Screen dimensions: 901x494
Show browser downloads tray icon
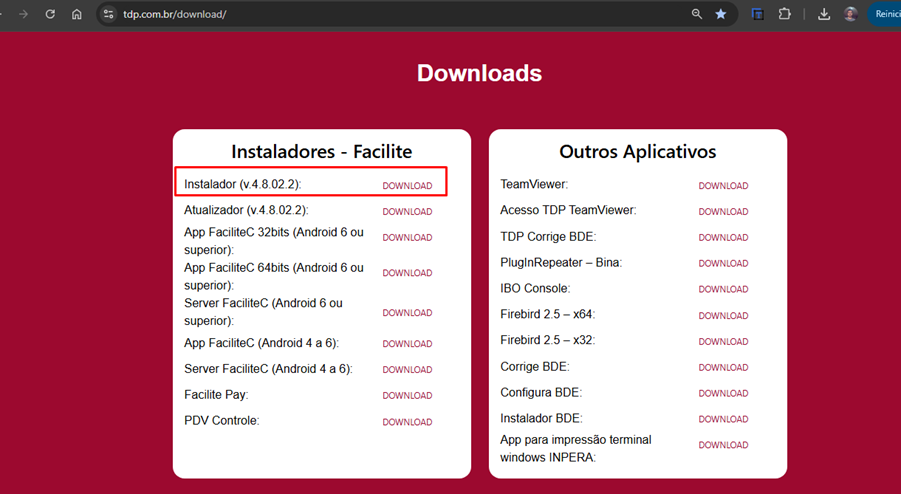(x=824, y=14)
